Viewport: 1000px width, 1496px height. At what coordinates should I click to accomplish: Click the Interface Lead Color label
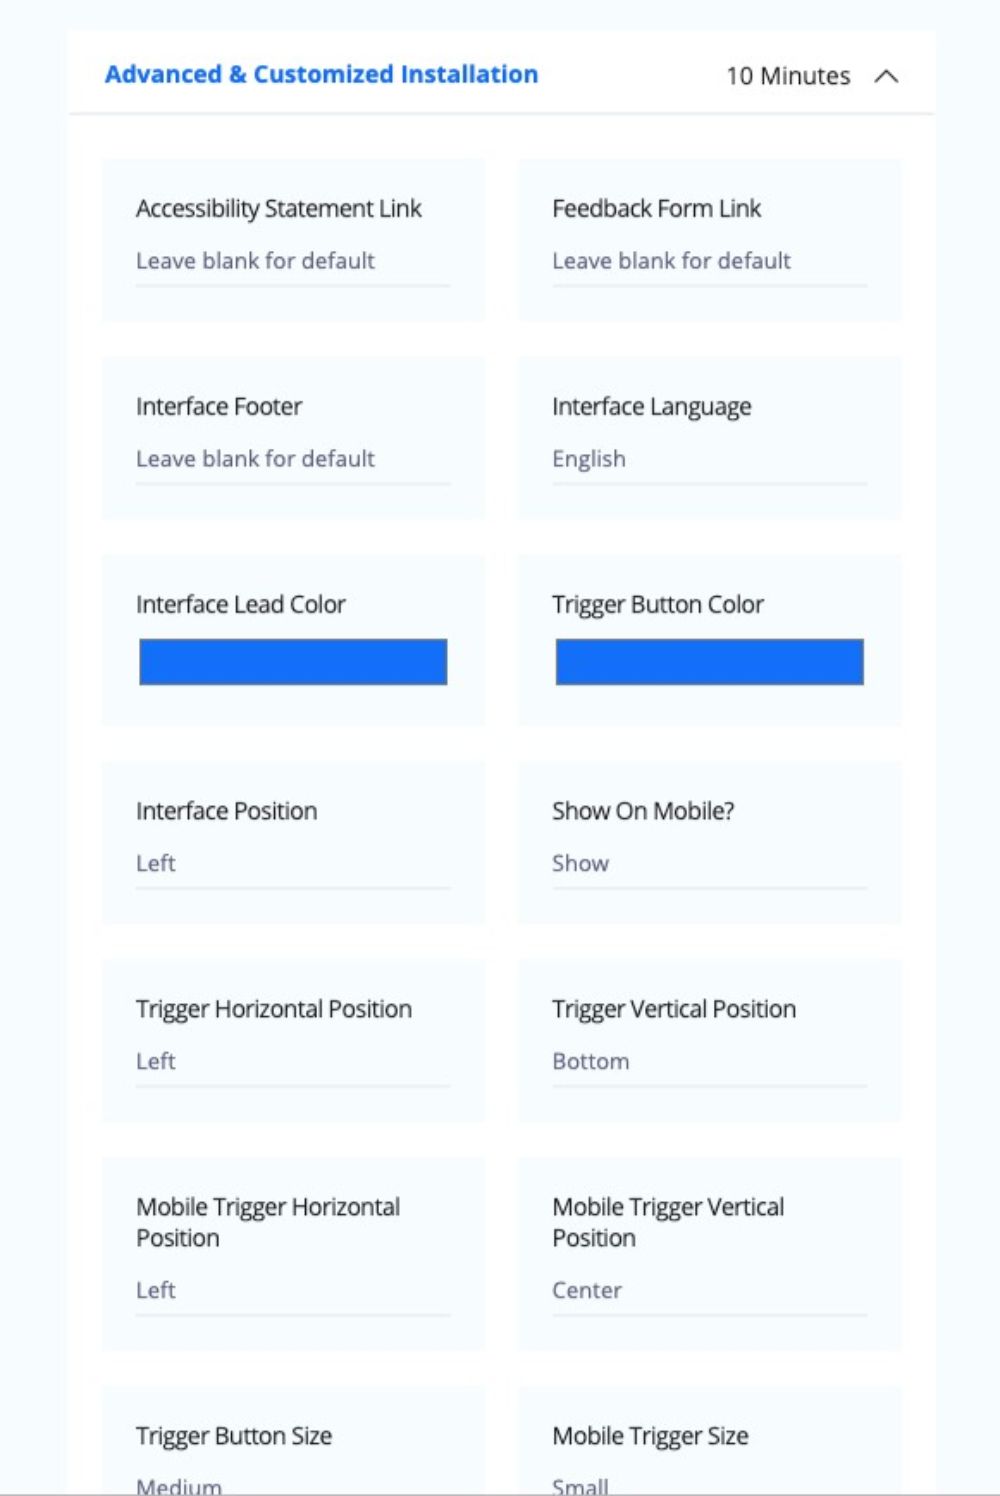[241, 604]
